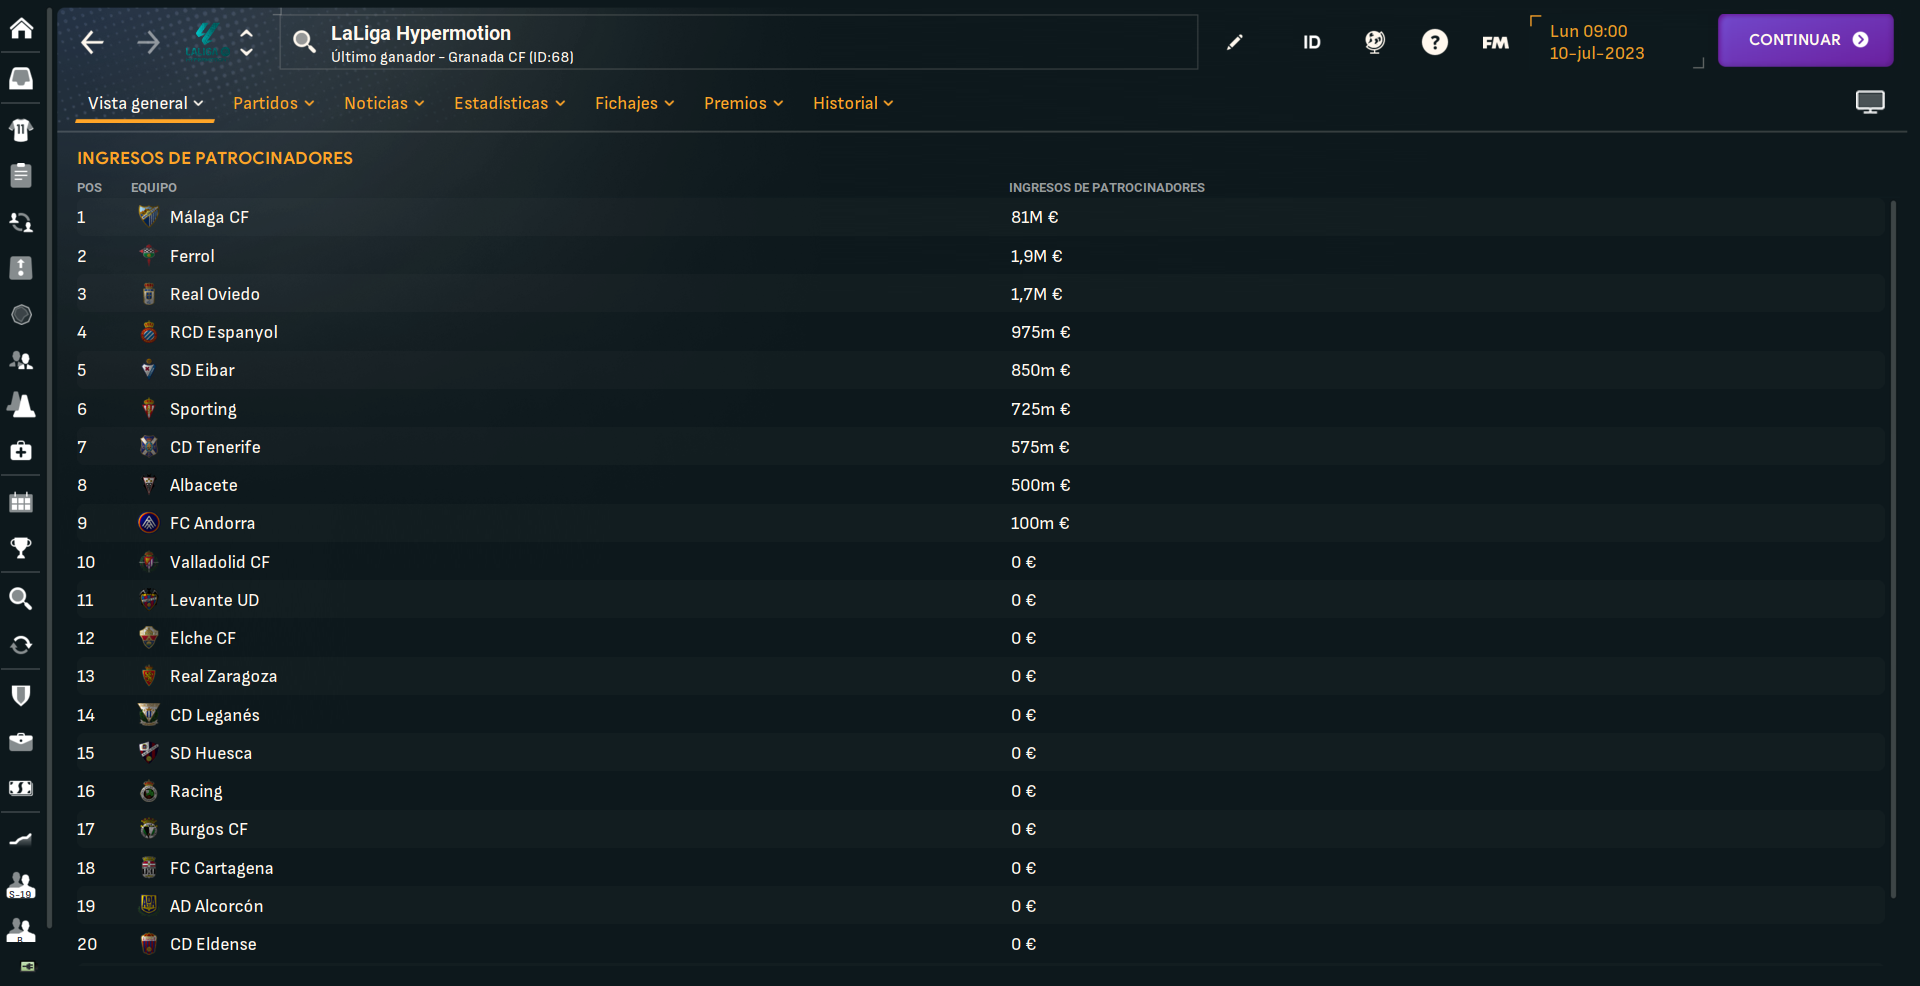Open the FM menu logo

[x=1495, y=42]
